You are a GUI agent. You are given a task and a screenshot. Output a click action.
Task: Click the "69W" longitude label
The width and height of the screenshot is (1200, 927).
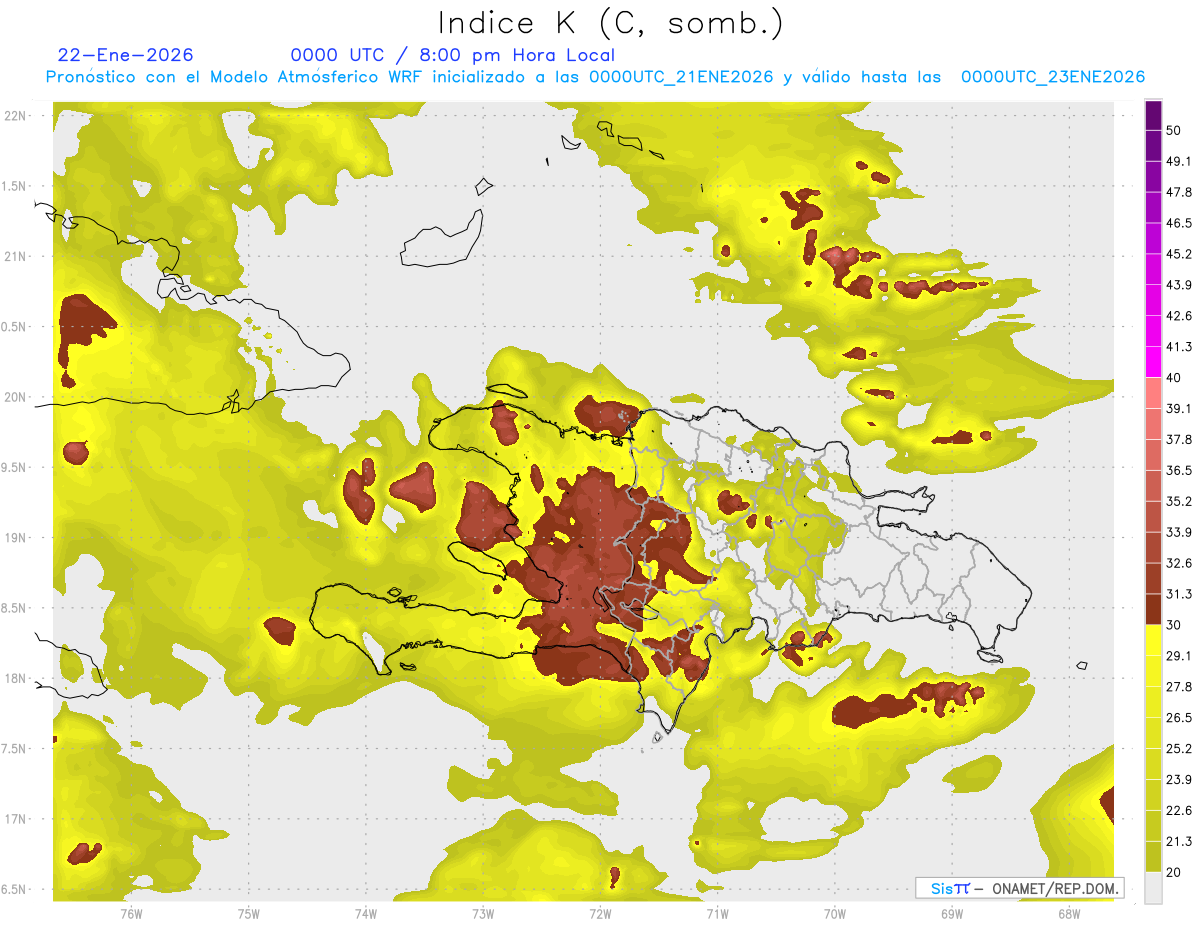point(952,913)
